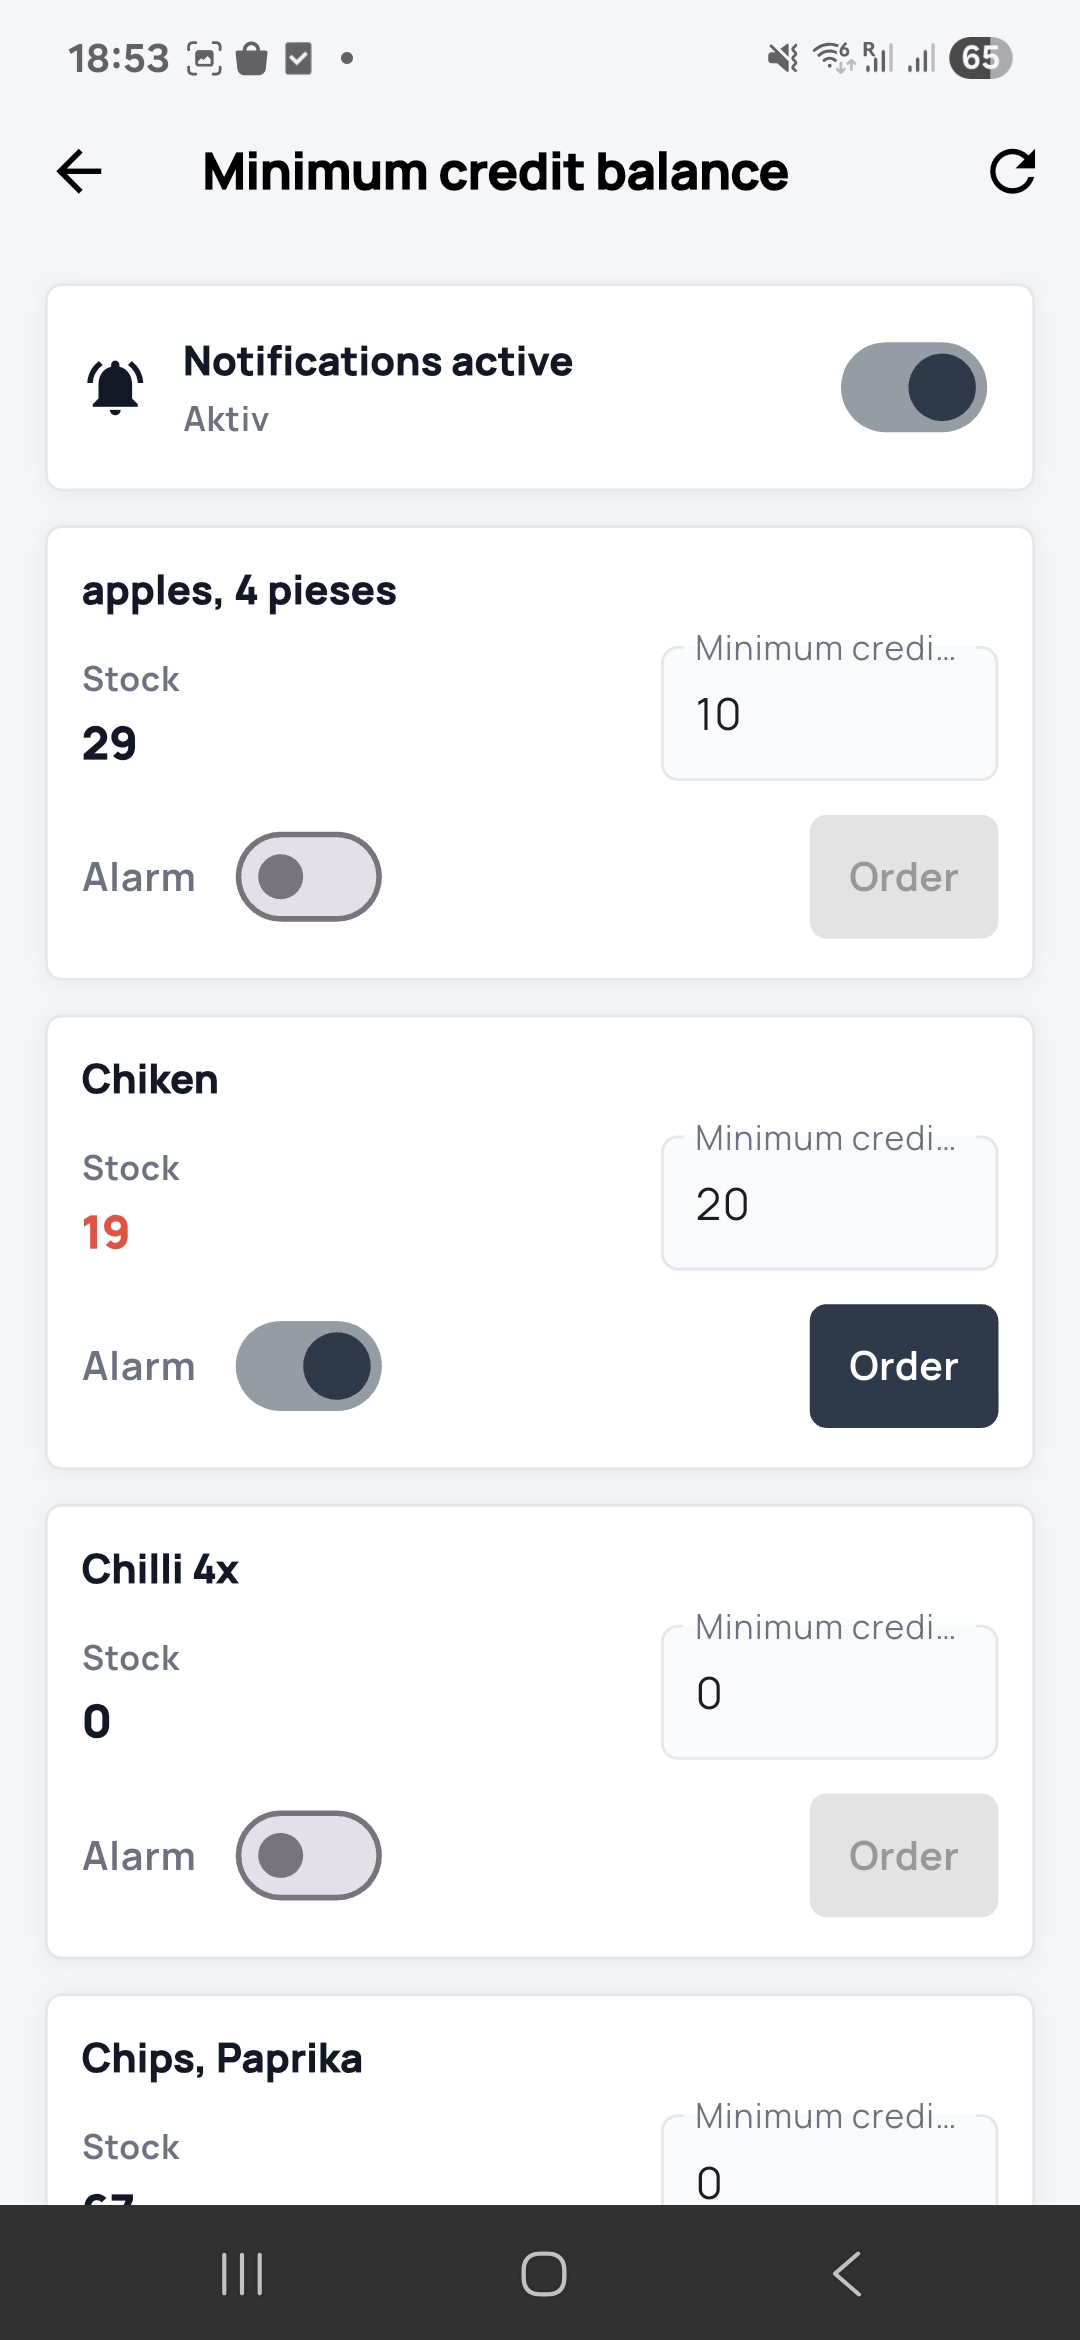The height and width of the screenshot is (2340, 1080).
Task: Enable the alarm for apples, 4 pieses
Action: coord(308,877)
